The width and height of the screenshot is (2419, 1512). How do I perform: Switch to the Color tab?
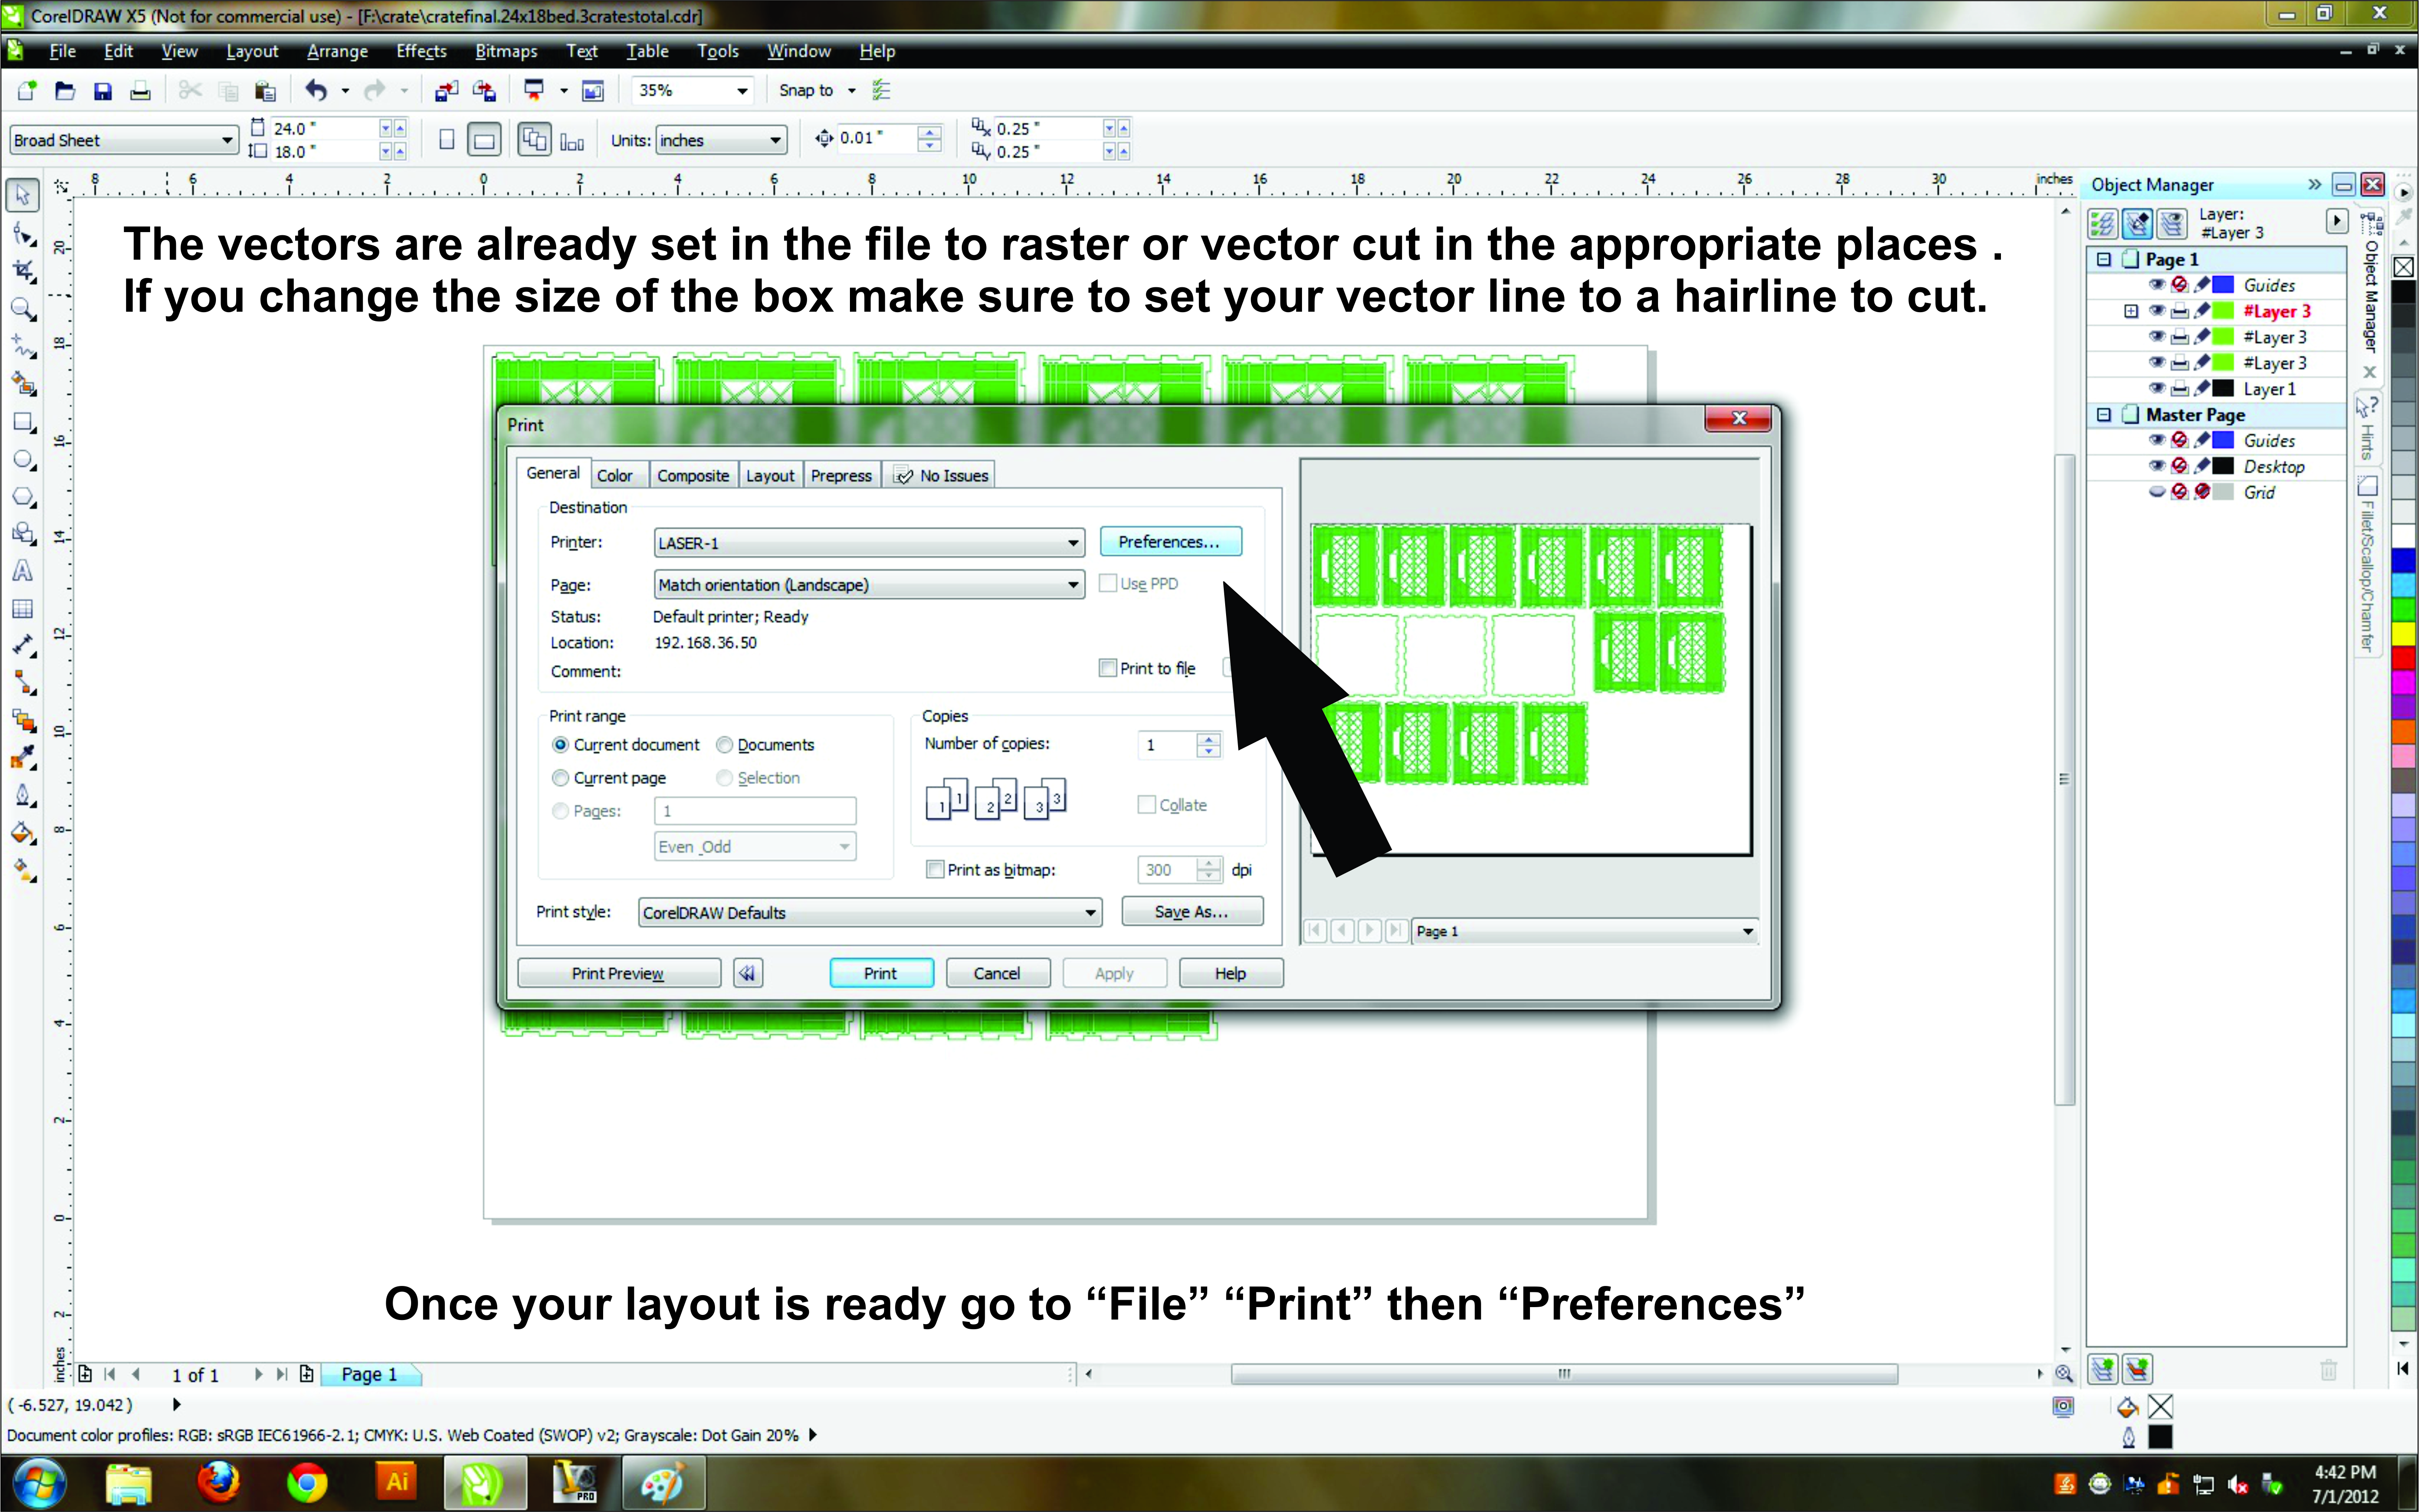[x=615, y=476]
